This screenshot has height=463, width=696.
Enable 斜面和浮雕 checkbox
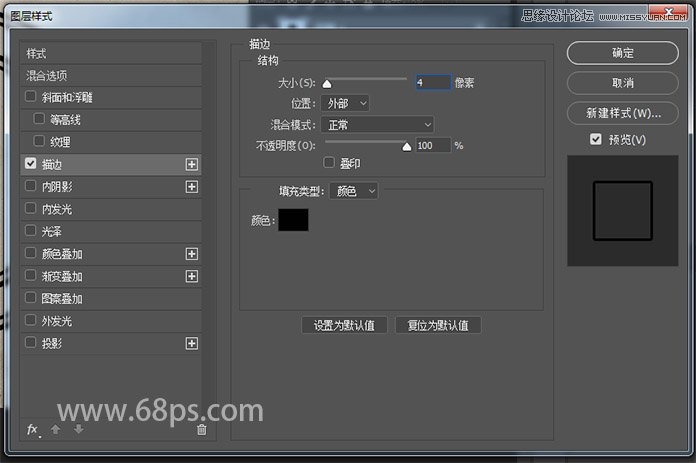click(31, 96)
